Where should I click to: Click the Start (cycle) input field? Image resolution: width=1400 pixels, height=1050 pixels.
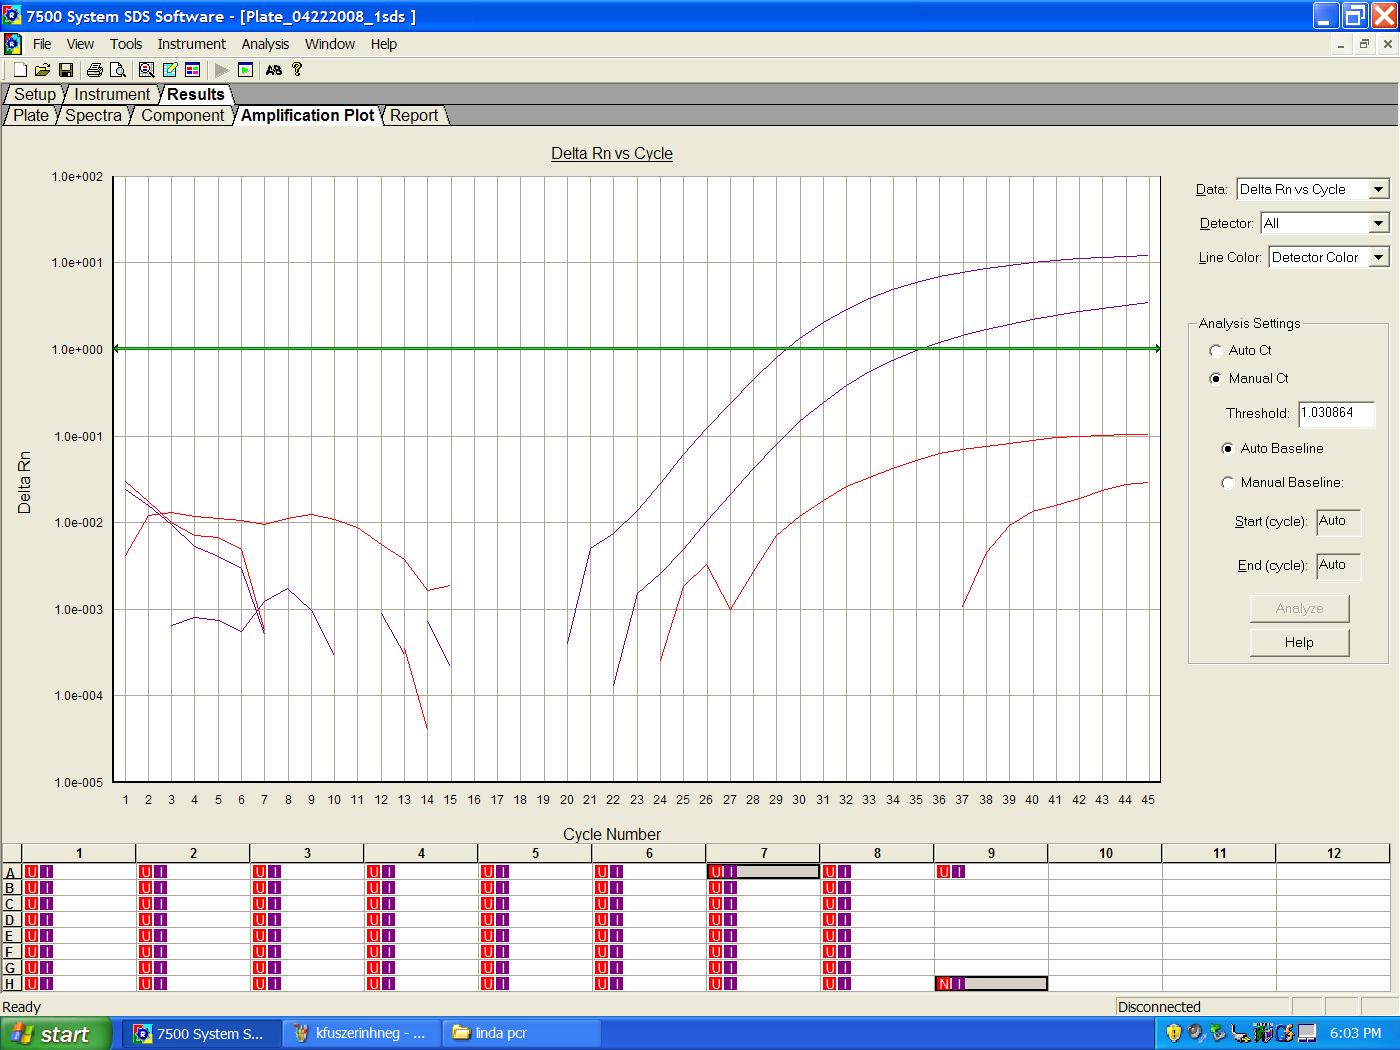(1338, 522)
